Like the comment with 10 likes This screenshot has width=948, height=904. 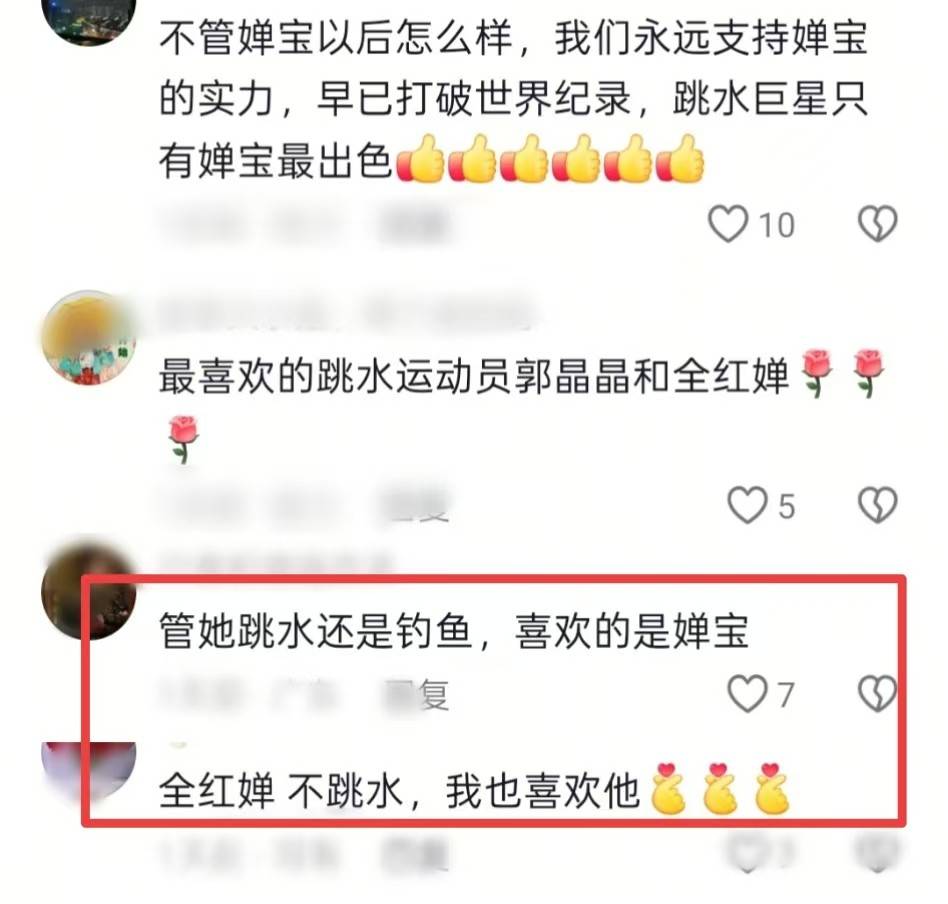[x=728, y=224]
